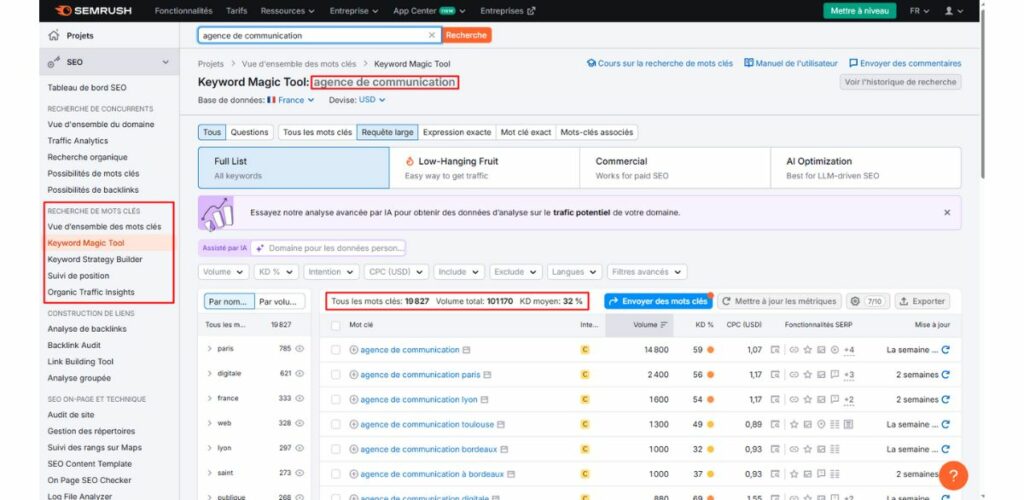Close the AI analysis banner
This screenshot has width=1024, height=500.
click(947, 213)
